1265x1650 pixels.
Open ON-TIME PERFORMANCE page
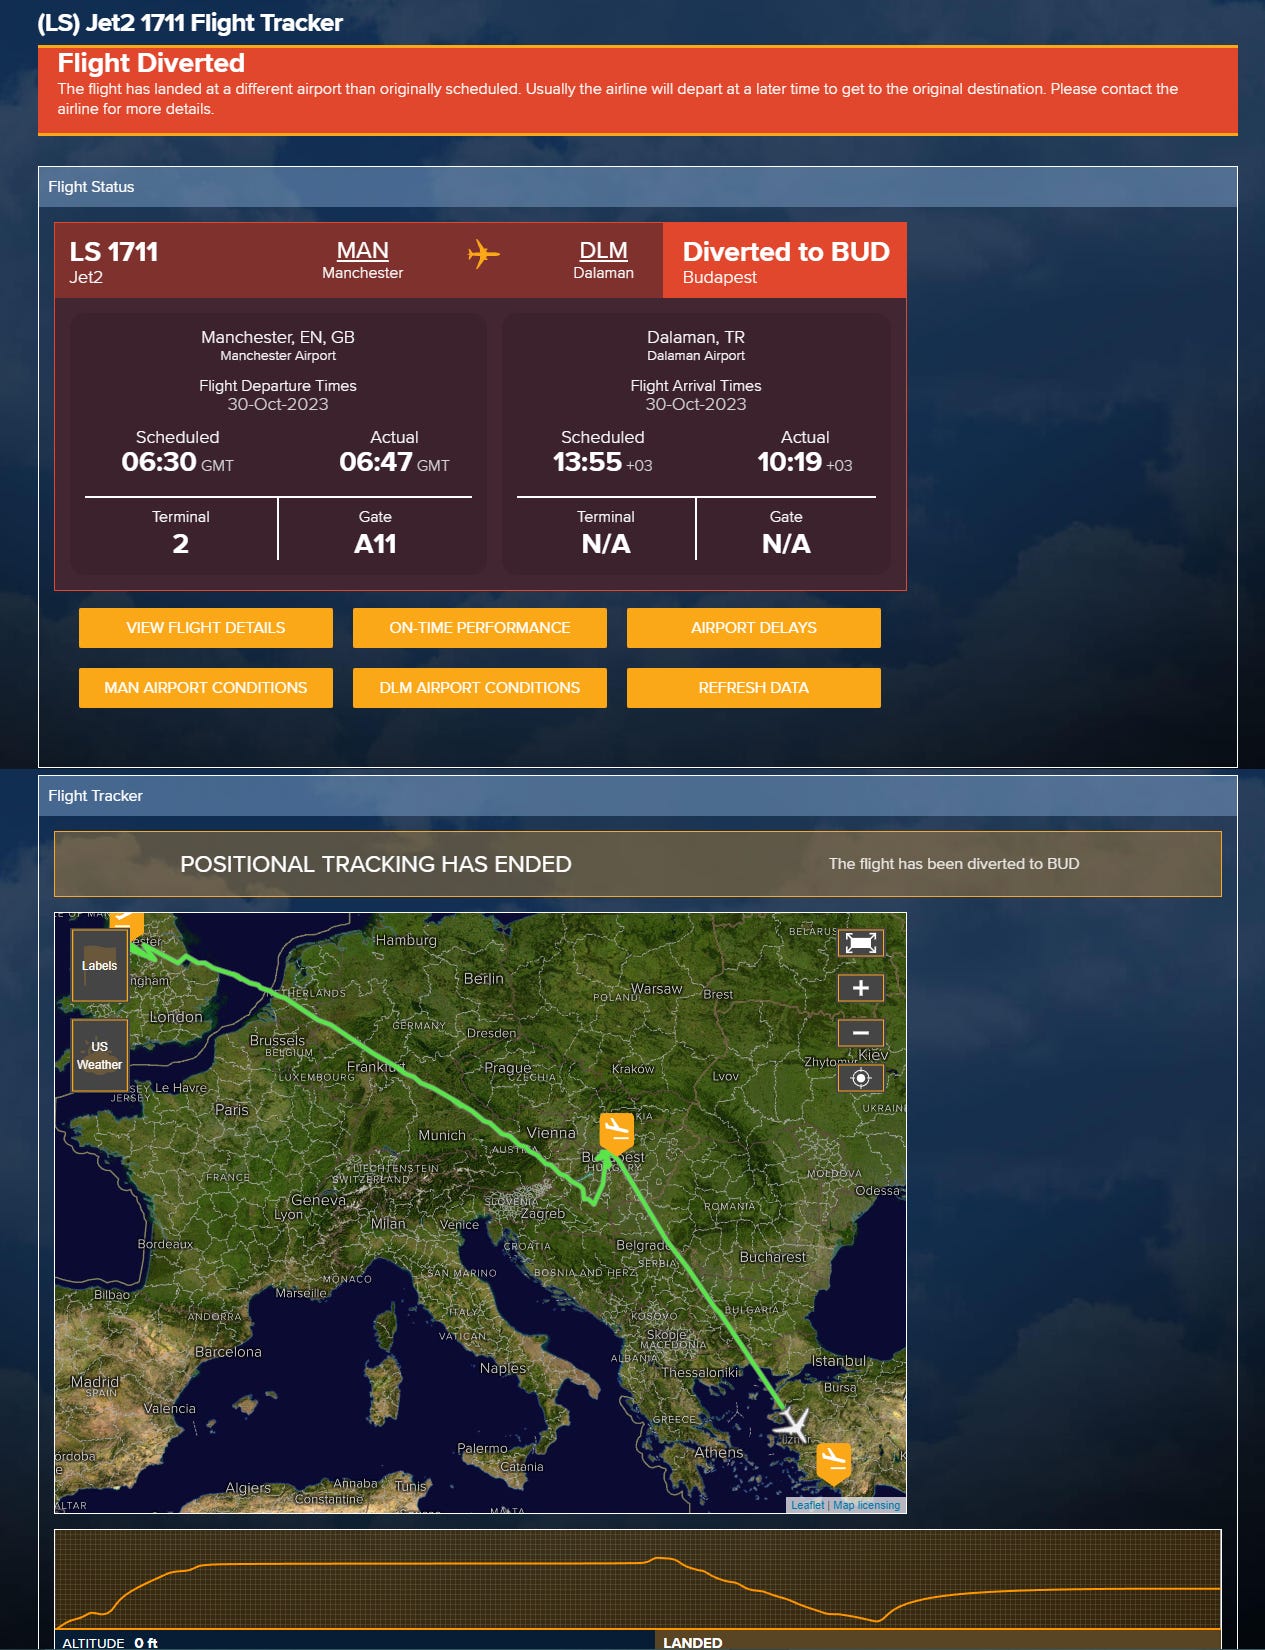pyautogui.click(x=480, y=628)
